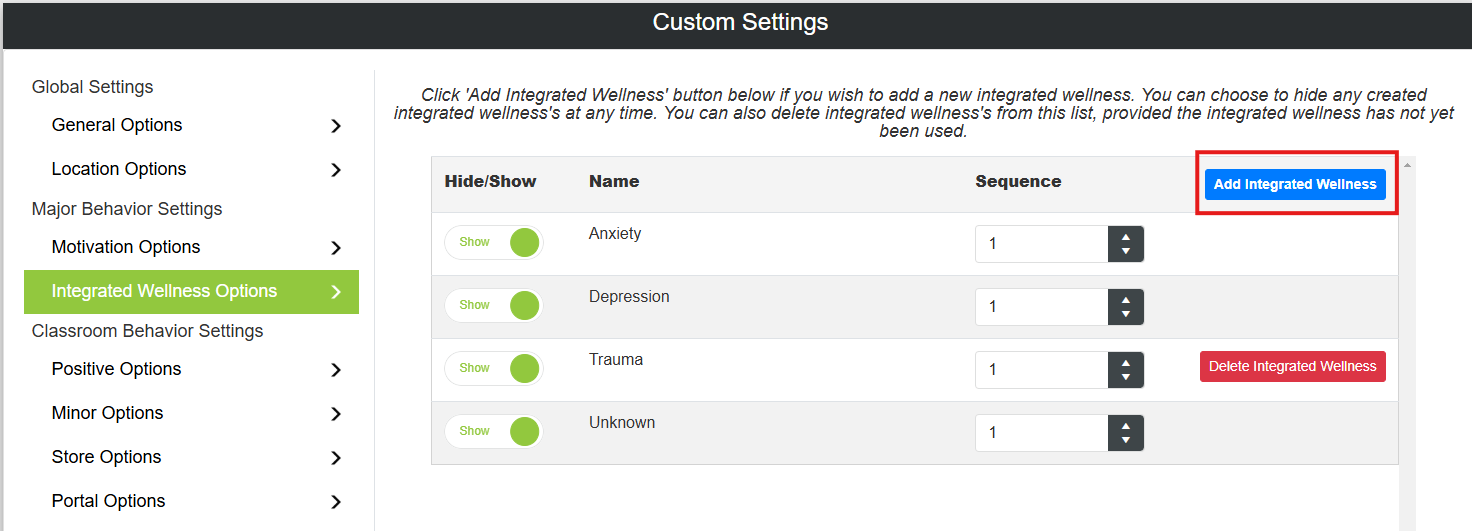
Task: Decrease the Depression sequence with down arrow
Action: (x=1126, y=314)
